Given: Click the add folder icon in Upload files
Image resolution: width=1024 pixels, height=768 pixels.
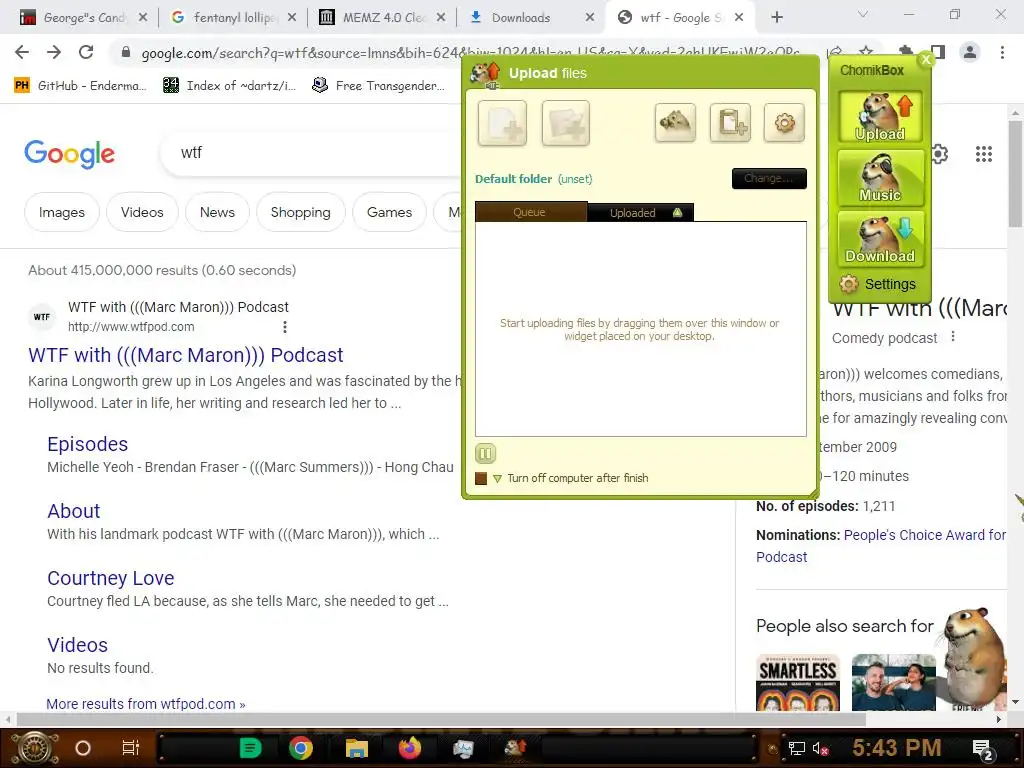Looking at the screenshot, I should 566,123.
